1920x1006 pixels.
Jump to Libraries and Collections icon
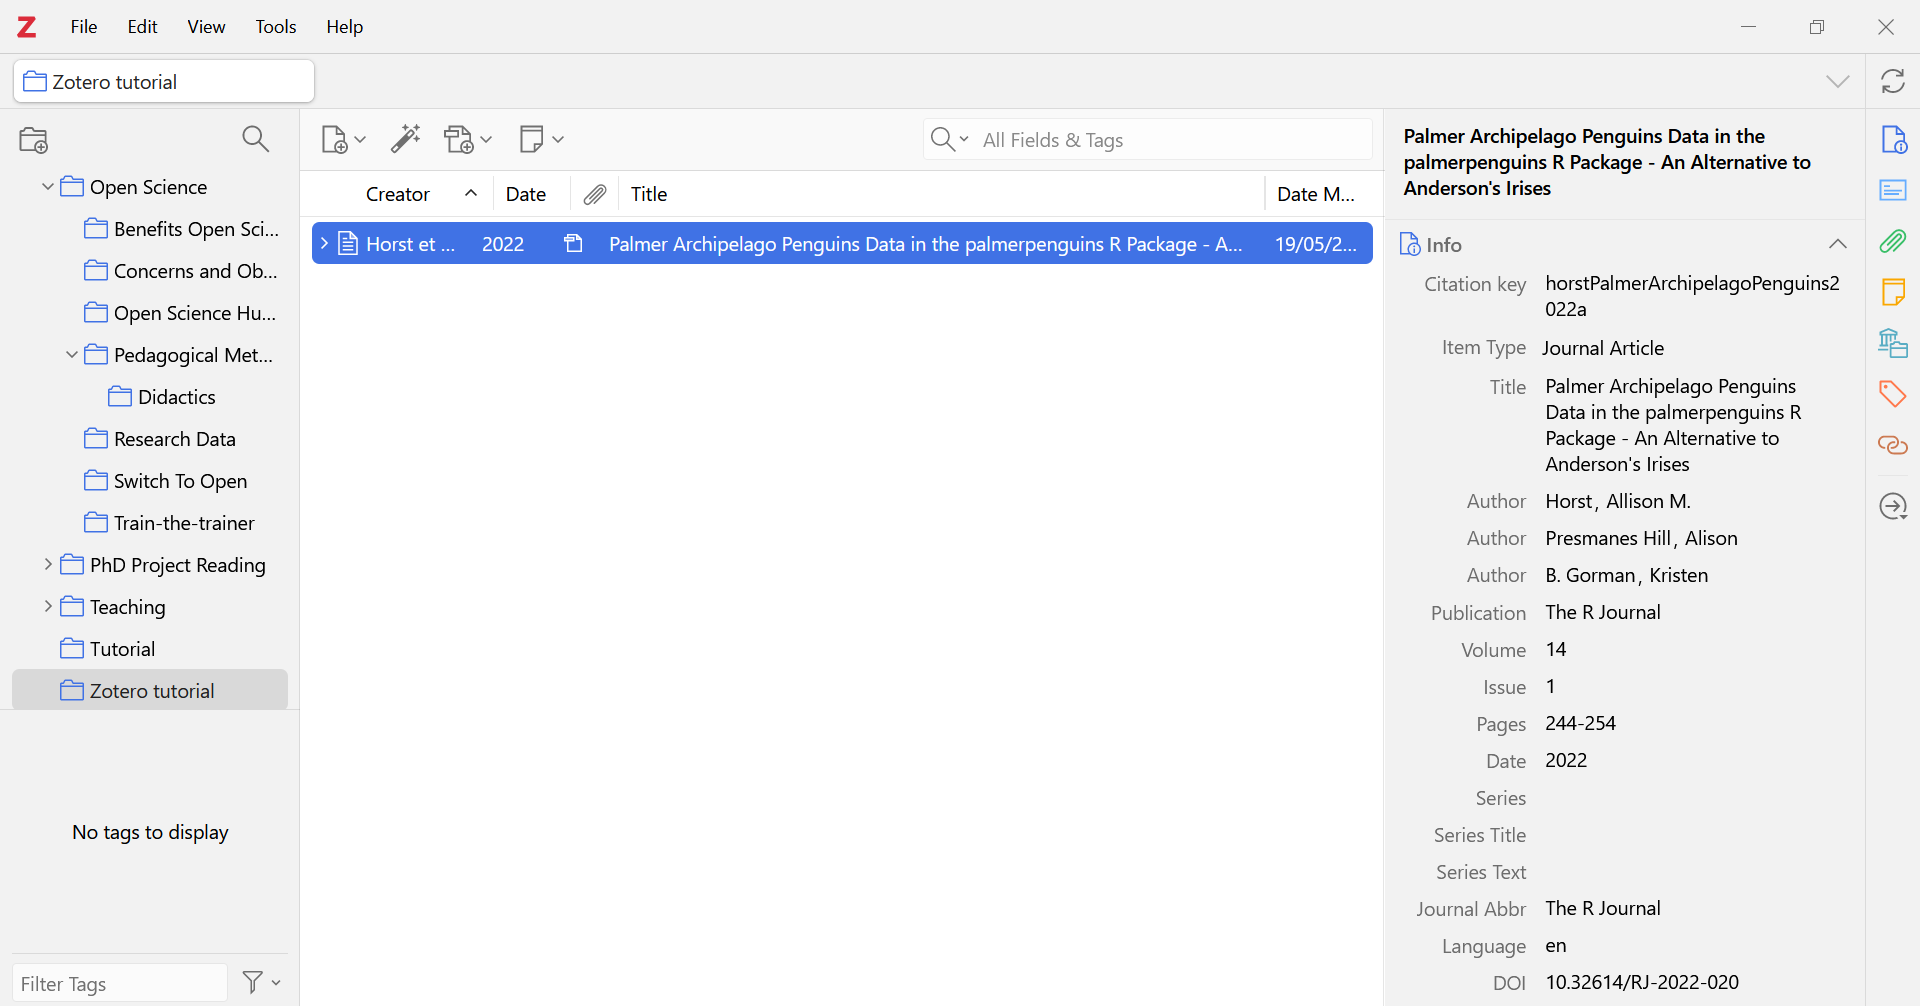1893,343
